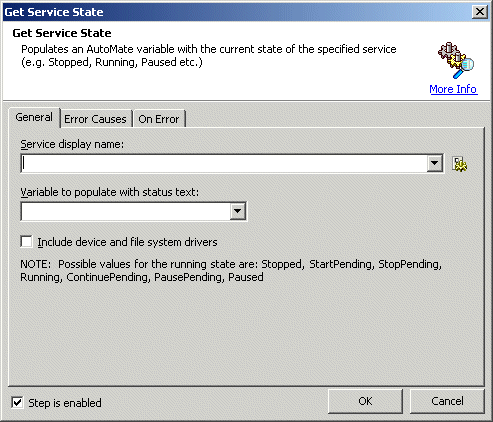
Task: Close the Get Service State dialog
Action: tap(480, 12)
